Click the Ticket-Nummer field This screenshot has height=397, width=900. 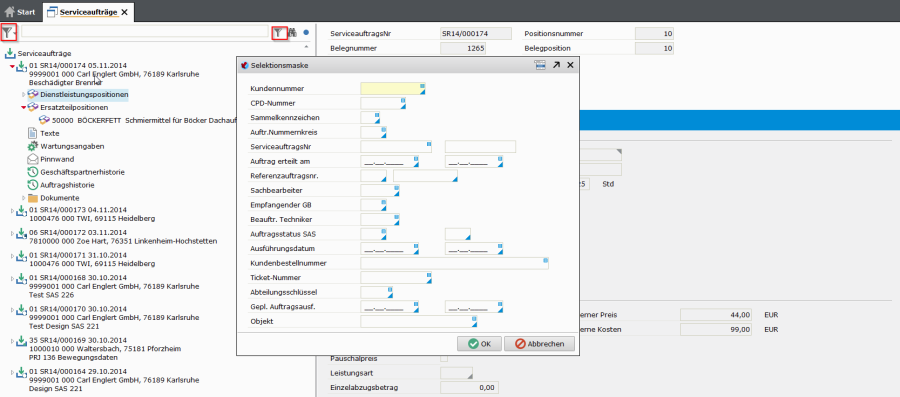396,278
